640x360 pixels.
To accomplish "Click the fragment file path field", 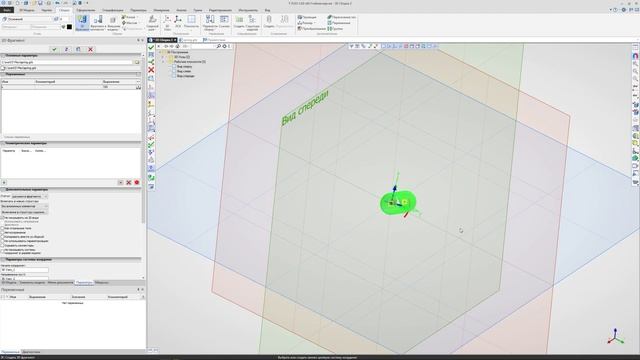I will pyautogui.click(x=67, y=62).
